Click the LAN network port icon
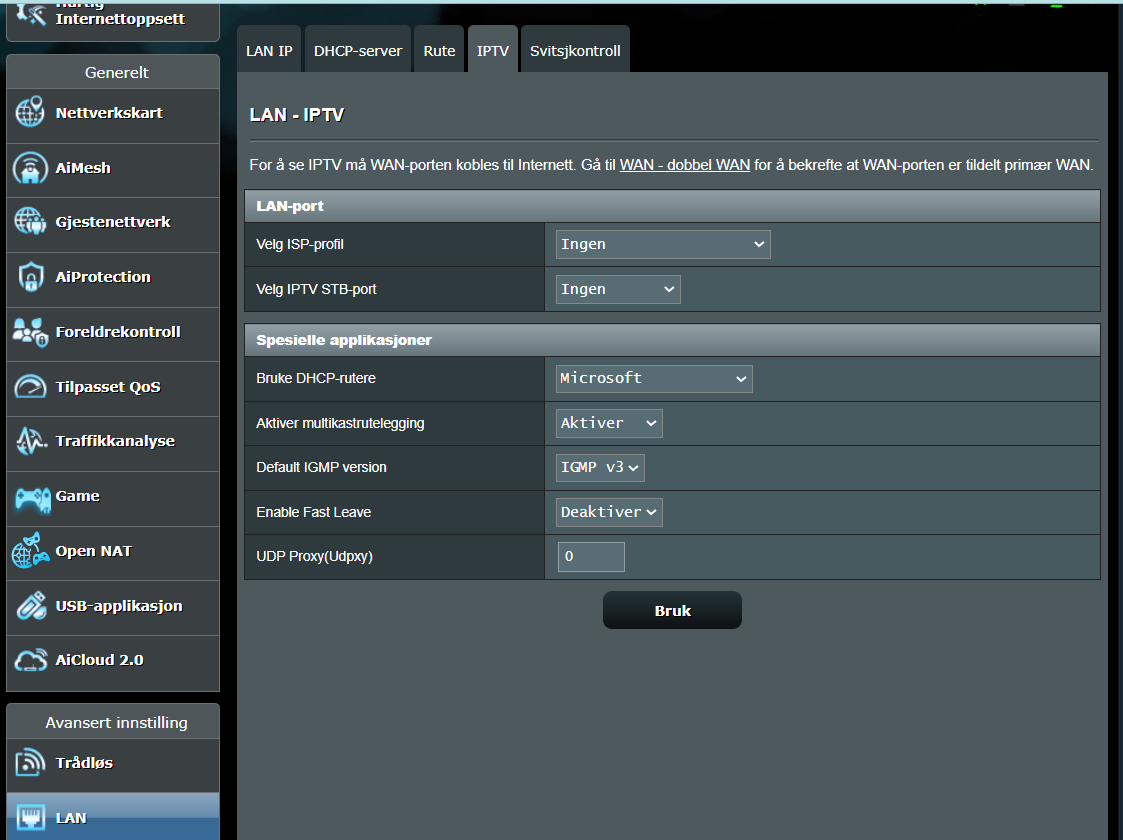The image size is (1123, 840). tap(30, 817)
